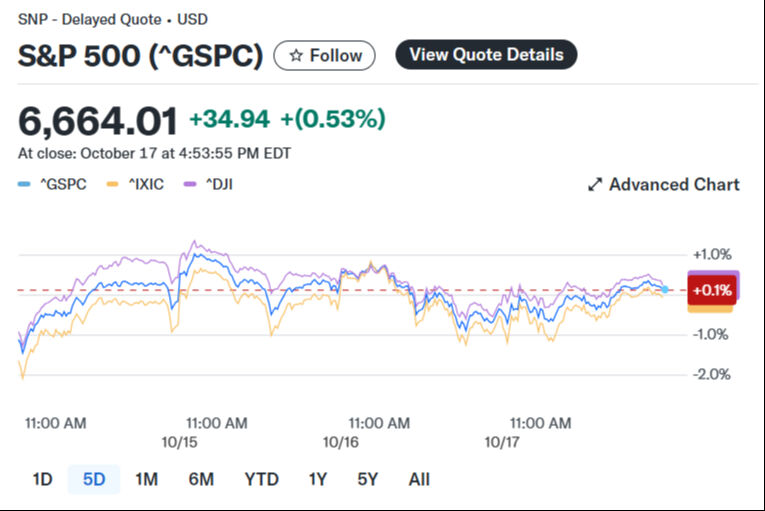This screenshot has height=511, width=765.
Task: Switch chart to 1M range
Action: pyautogui.click(x=146, y=479)
